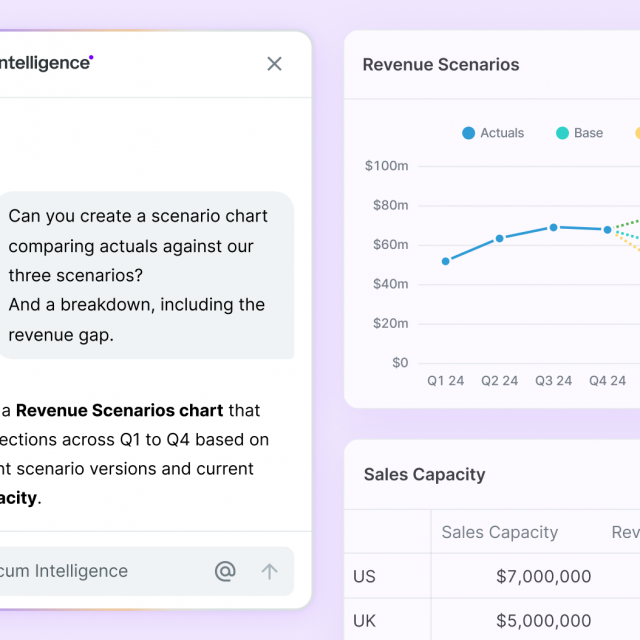Screen dimensions: 640x640
Task: Click the Revenue Scenarios panel title
Action: pyautogui.click(x=441, y=65)
